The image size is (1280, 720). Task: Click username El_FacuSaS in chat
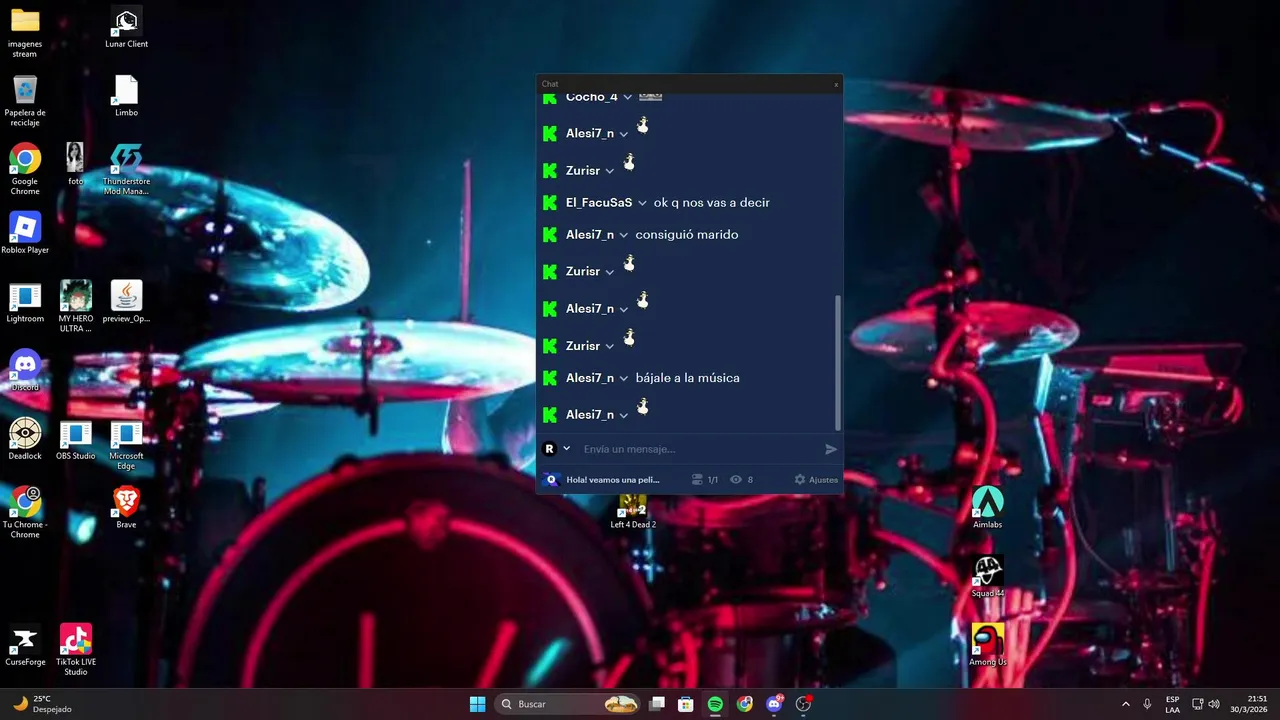(599, 203)
